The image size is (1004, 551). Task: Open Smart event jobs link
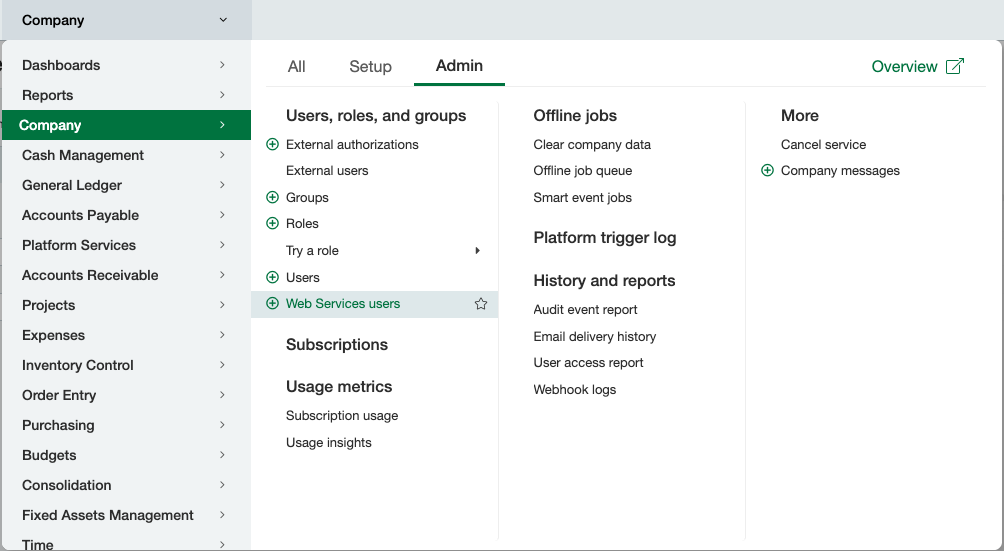click(583, 198)
